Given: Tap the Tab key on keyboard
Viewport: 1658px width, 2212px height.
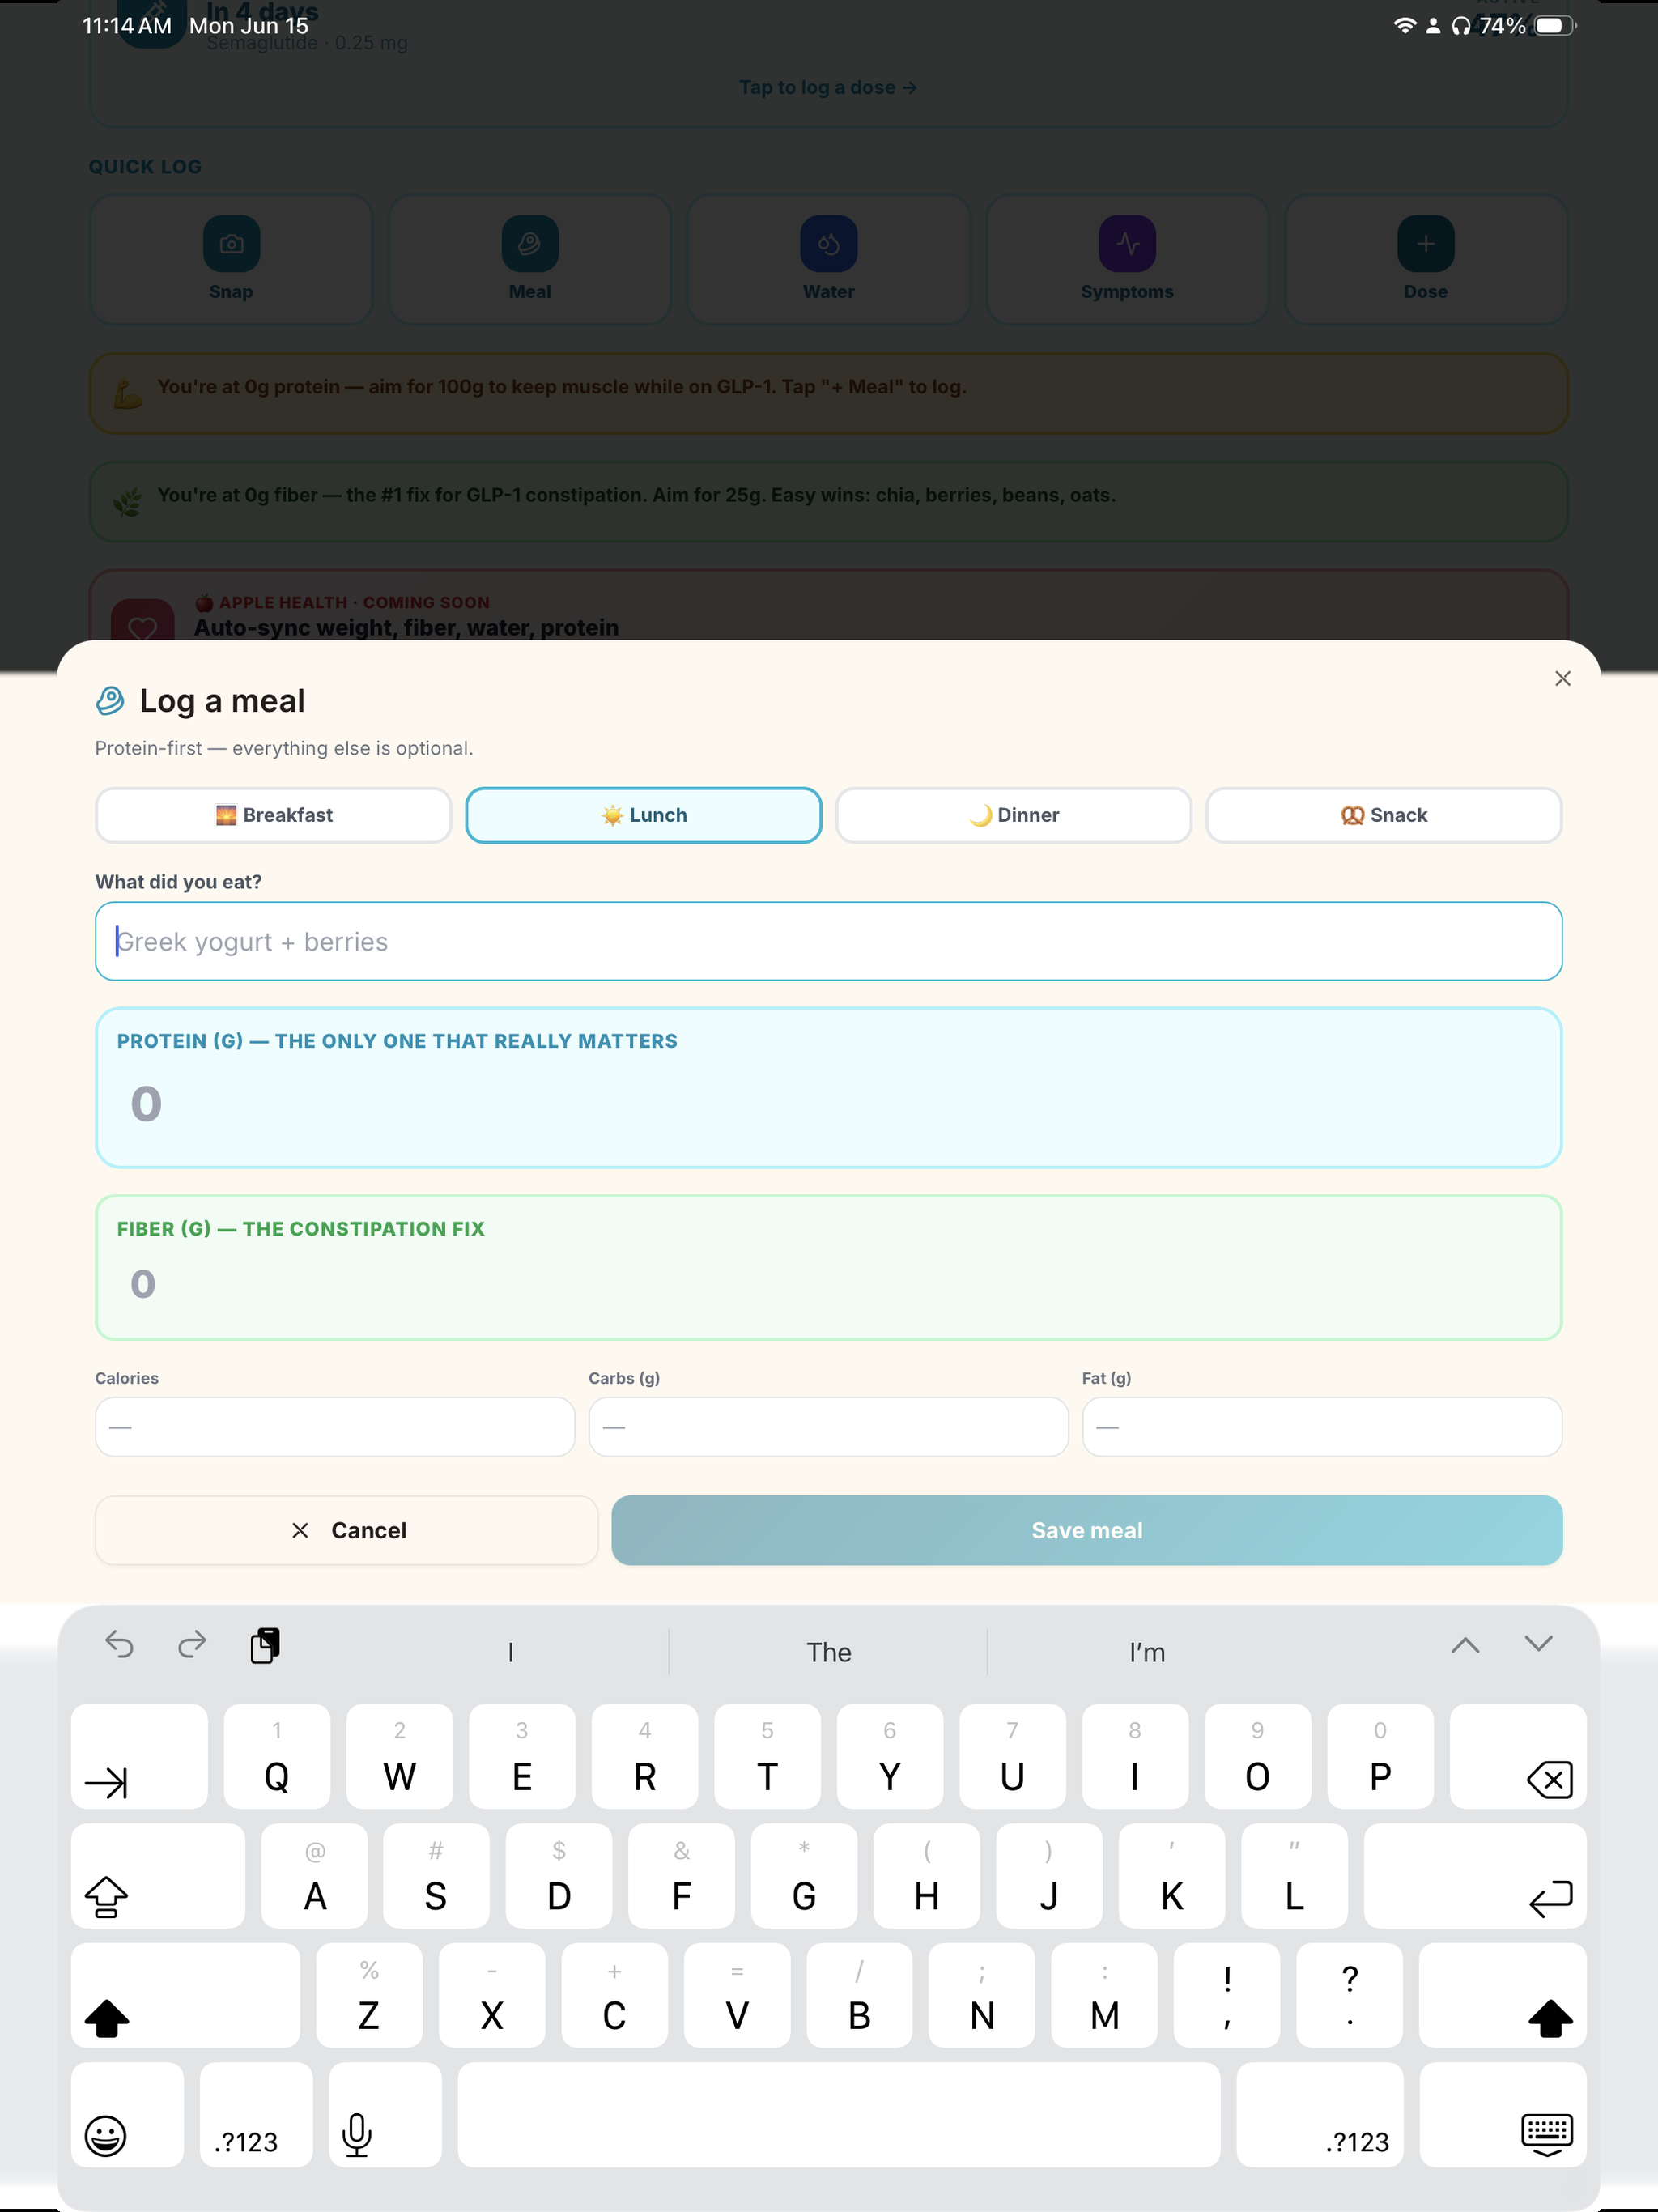Looking at the screenshot, I should tap(139, 1756).
